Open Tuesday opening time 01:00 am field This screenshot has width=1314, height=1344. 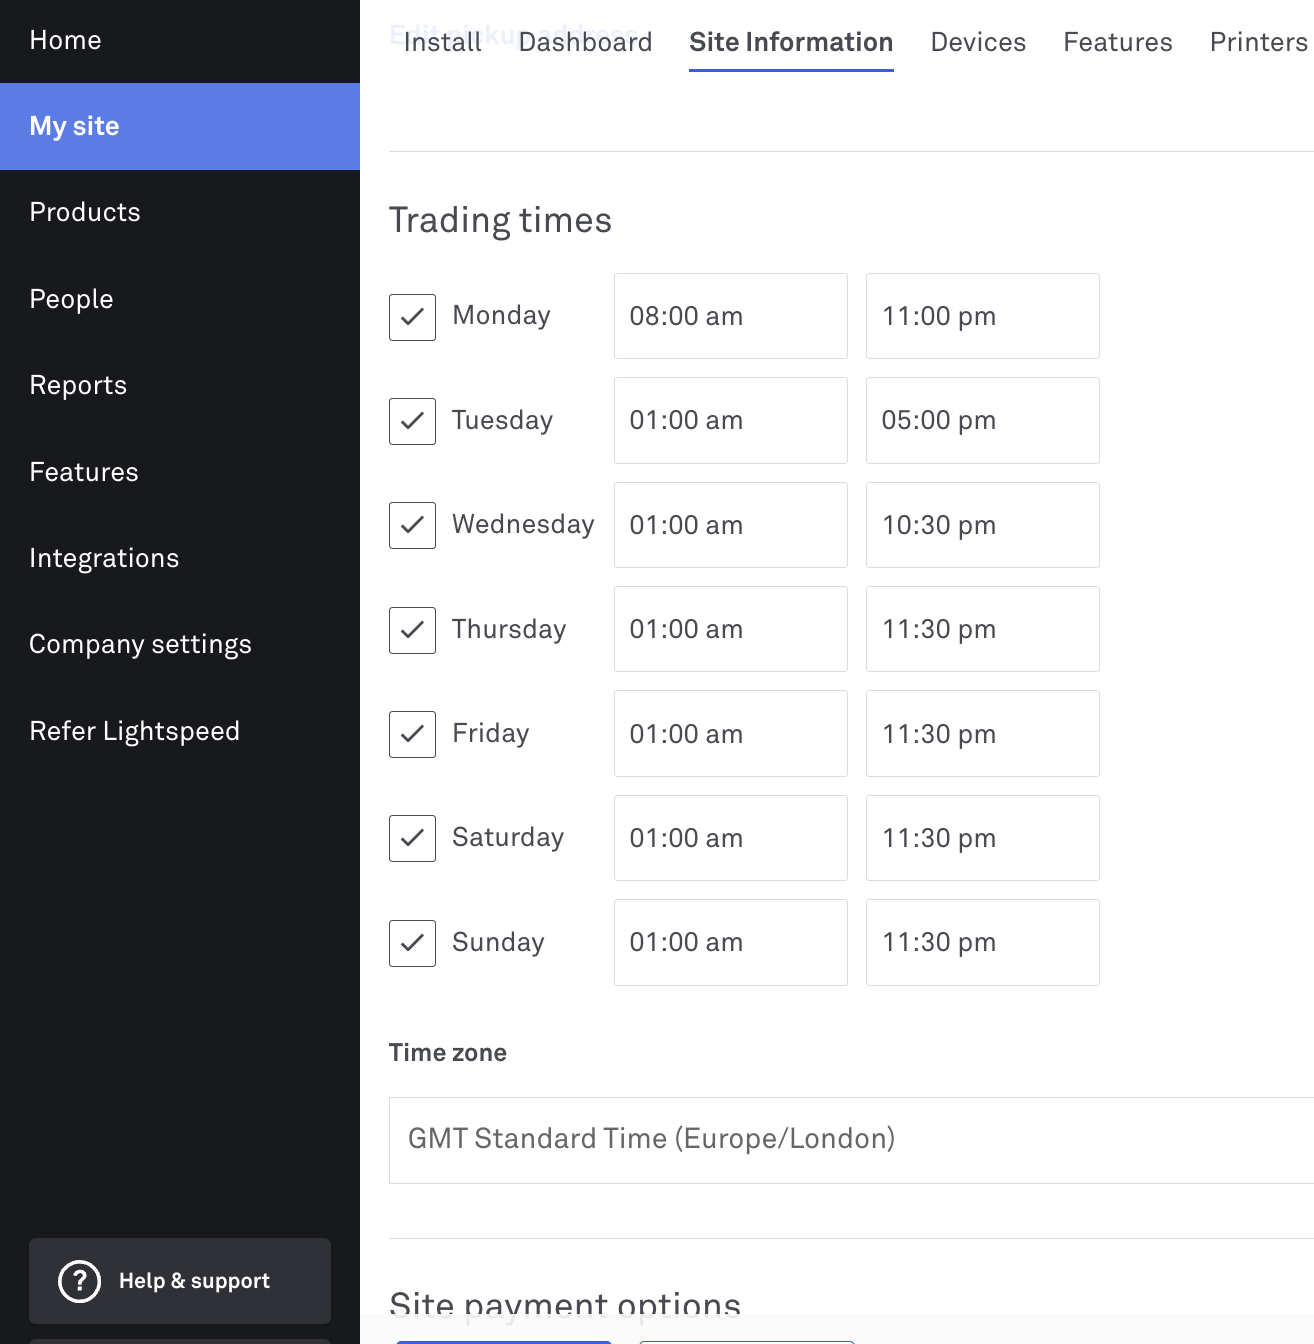(x=731, y=420)
